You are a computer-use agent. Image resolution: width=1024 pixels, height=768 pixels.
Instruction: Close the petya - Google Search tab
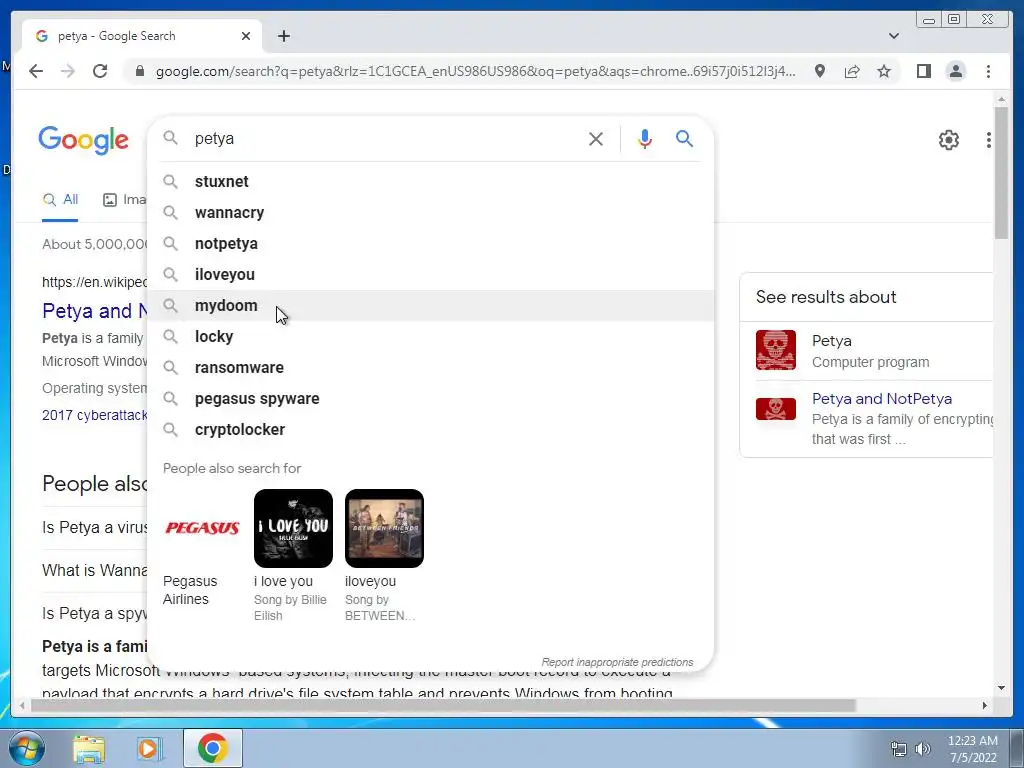[x=246, y=36]
